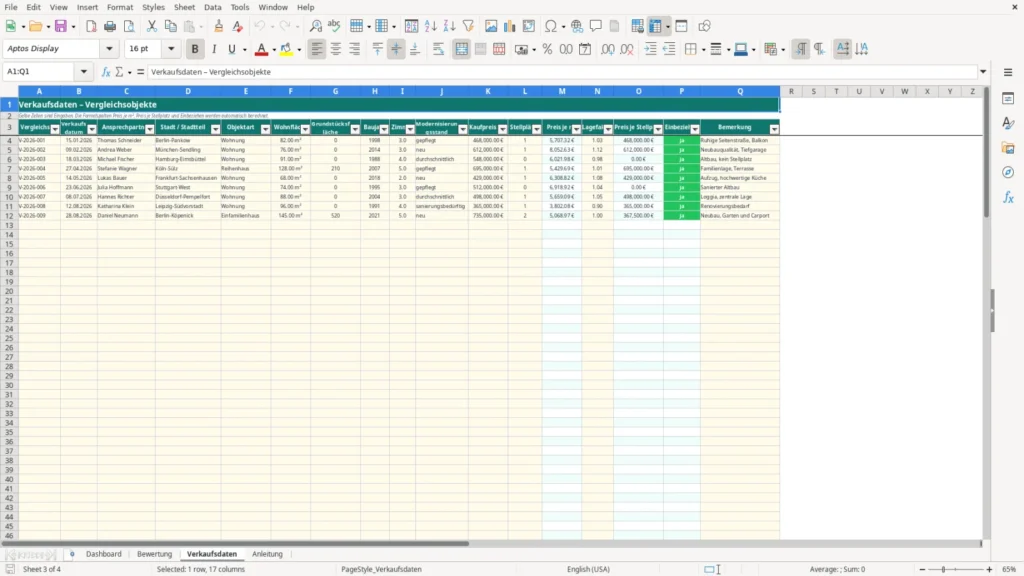
Task: Open the Gallery icon in sidebar
Action: pyautogui.click(x=1008, y=148)
